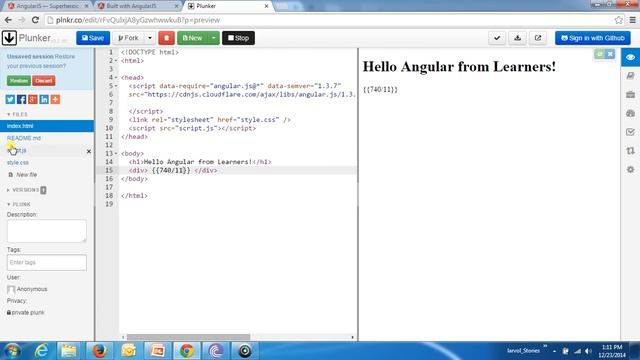Click Sign in with Github
Viewport: 640px width, 360px height.
(593, 38)
